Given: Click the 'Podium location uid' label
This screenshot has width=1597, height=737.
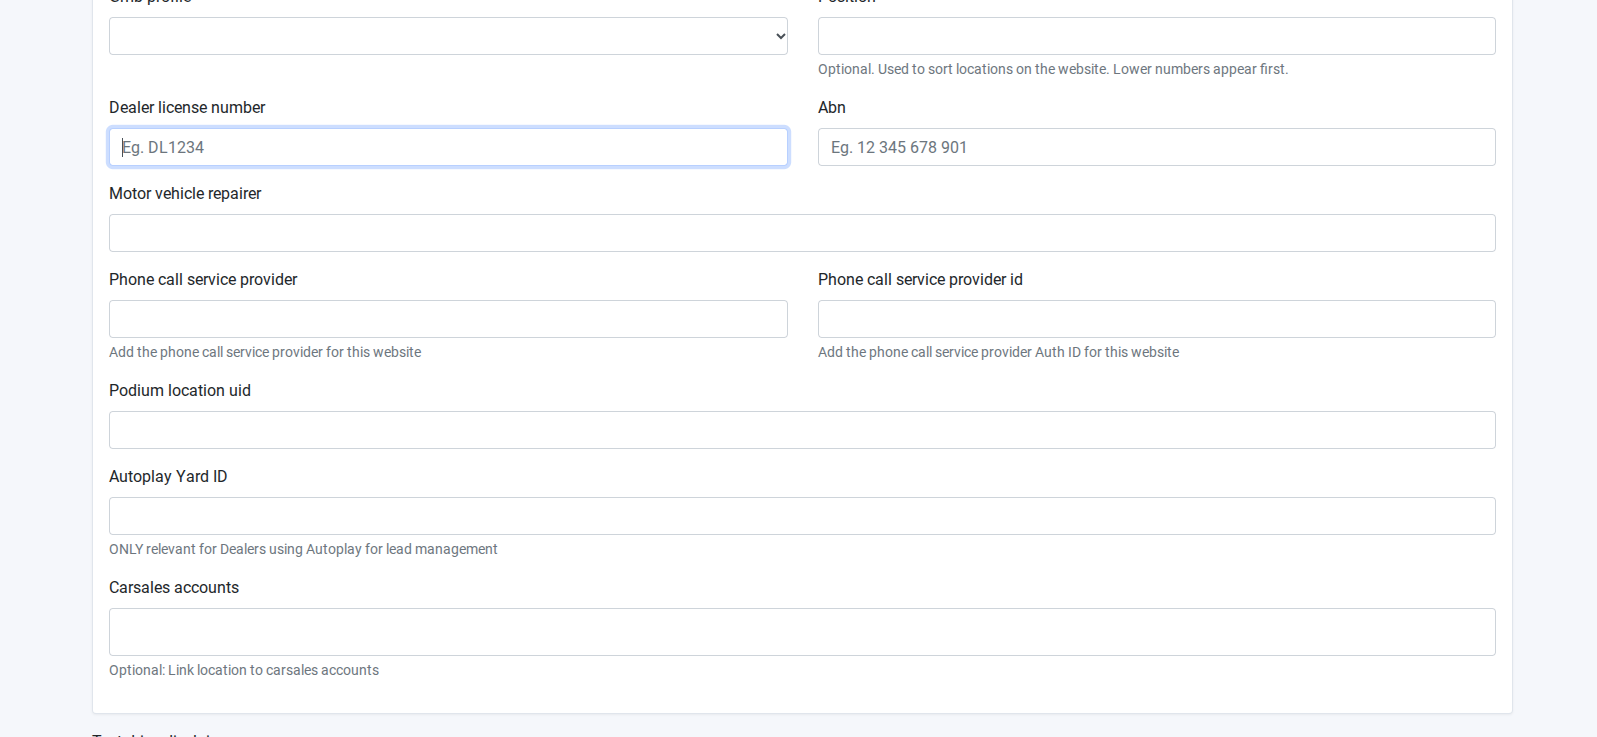Looking at the screenshot, I should click(x=180, y=390).
